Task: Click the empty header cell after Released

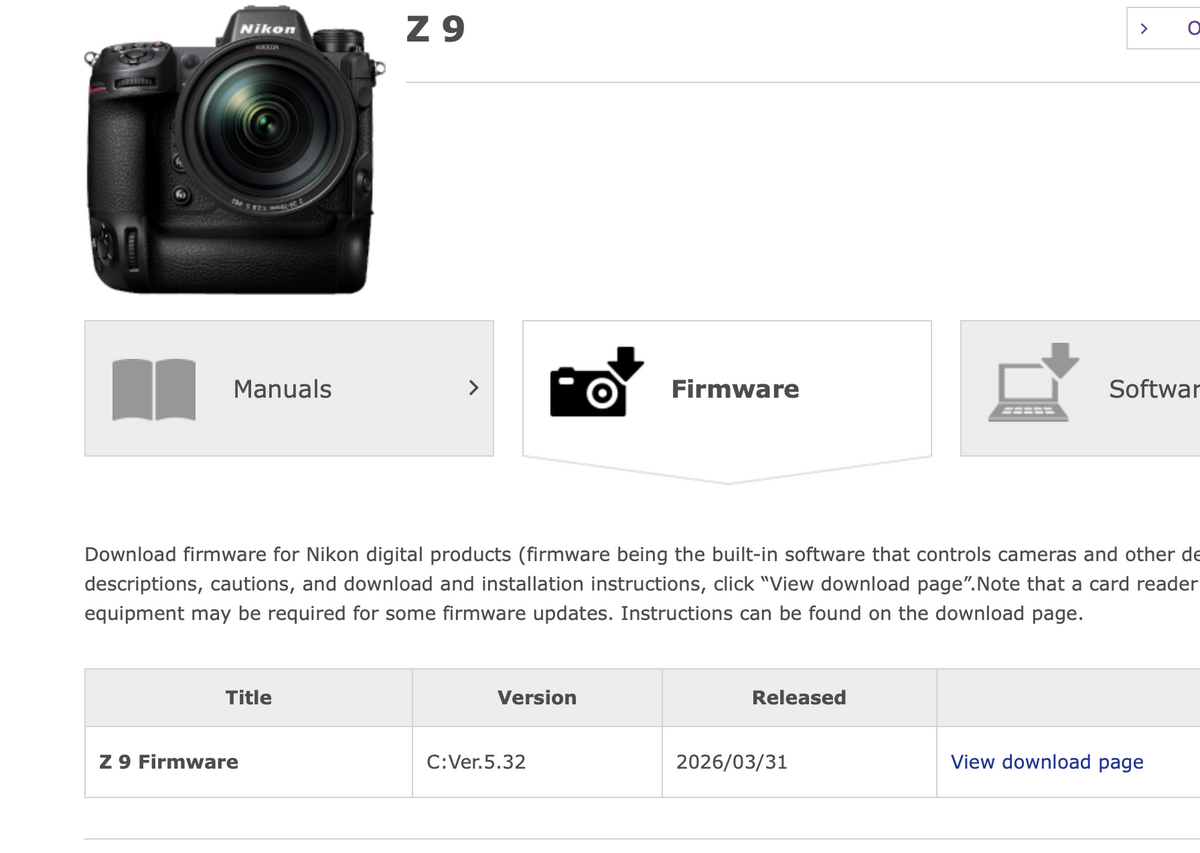Action: pyautogui.click(x=1068, y=698)
